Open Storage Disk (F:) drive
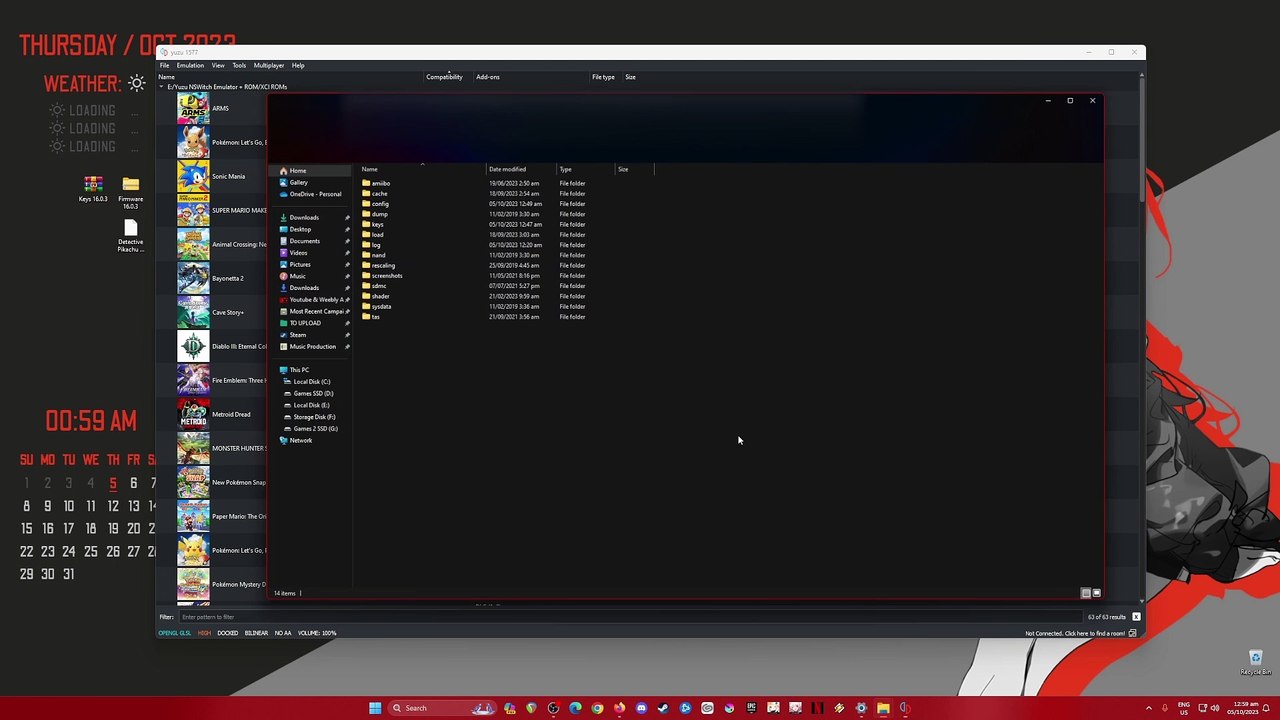The image size is (1280, 720). pos(314,417)
